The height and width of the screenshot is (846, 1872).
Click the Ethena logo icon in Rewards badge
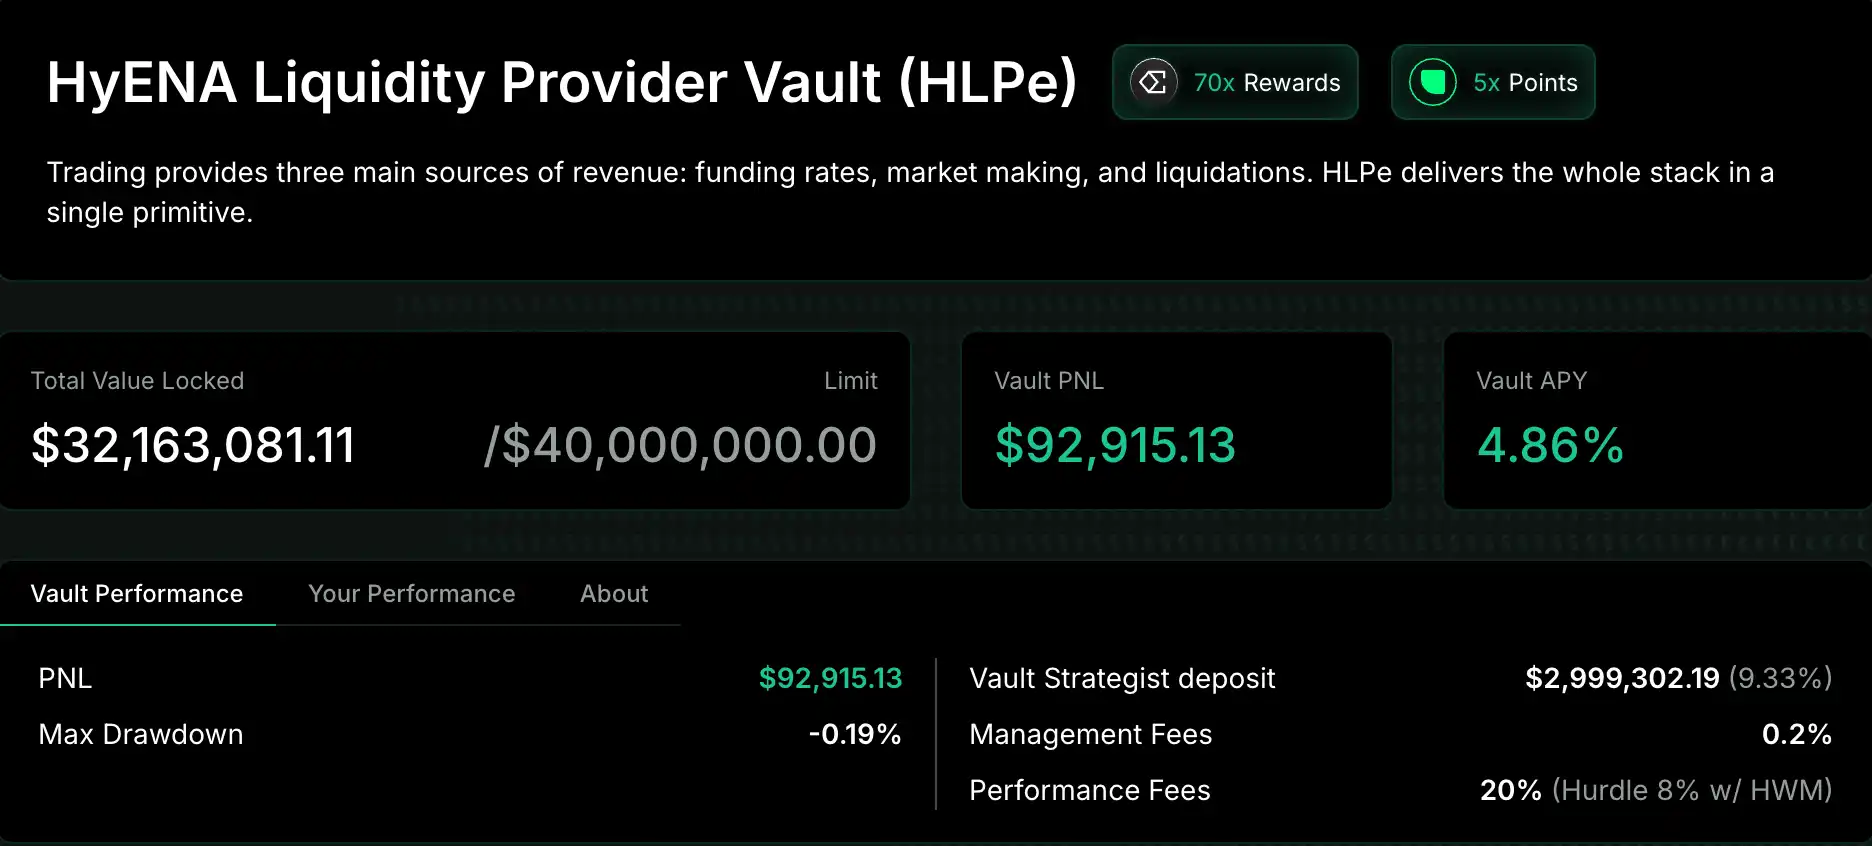click(x=1153, y=82)
